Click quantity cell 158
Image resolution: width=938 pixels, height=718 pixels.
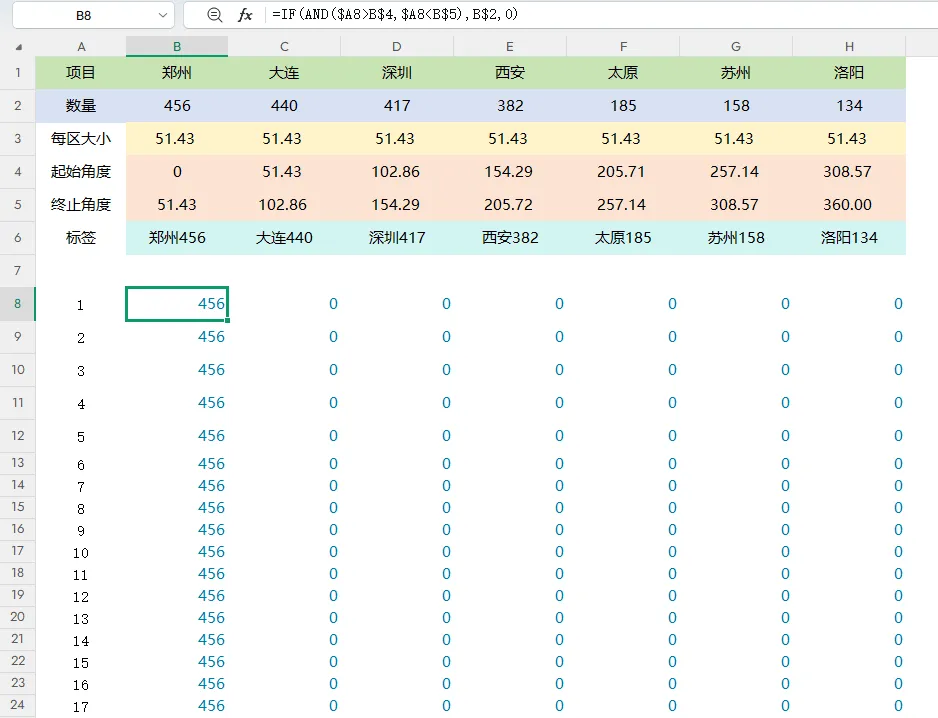point(736,106)
